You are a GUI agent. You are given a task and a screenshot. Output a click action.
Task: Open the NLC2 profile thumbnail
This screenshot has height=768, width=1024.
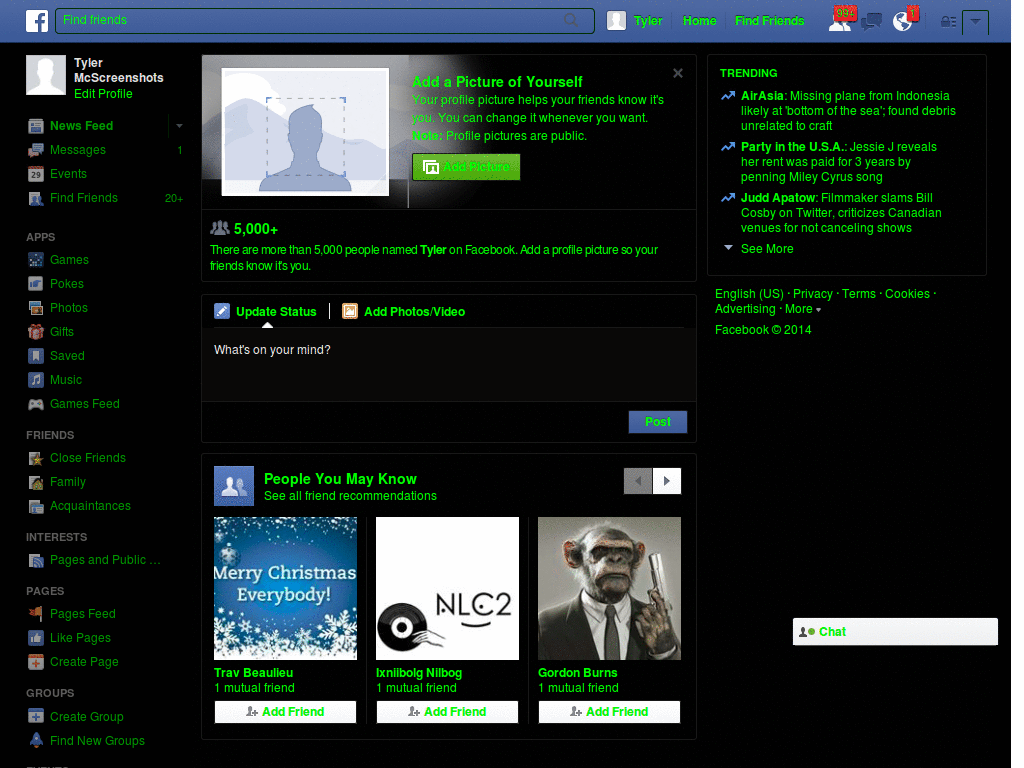[x=447, y=588]
